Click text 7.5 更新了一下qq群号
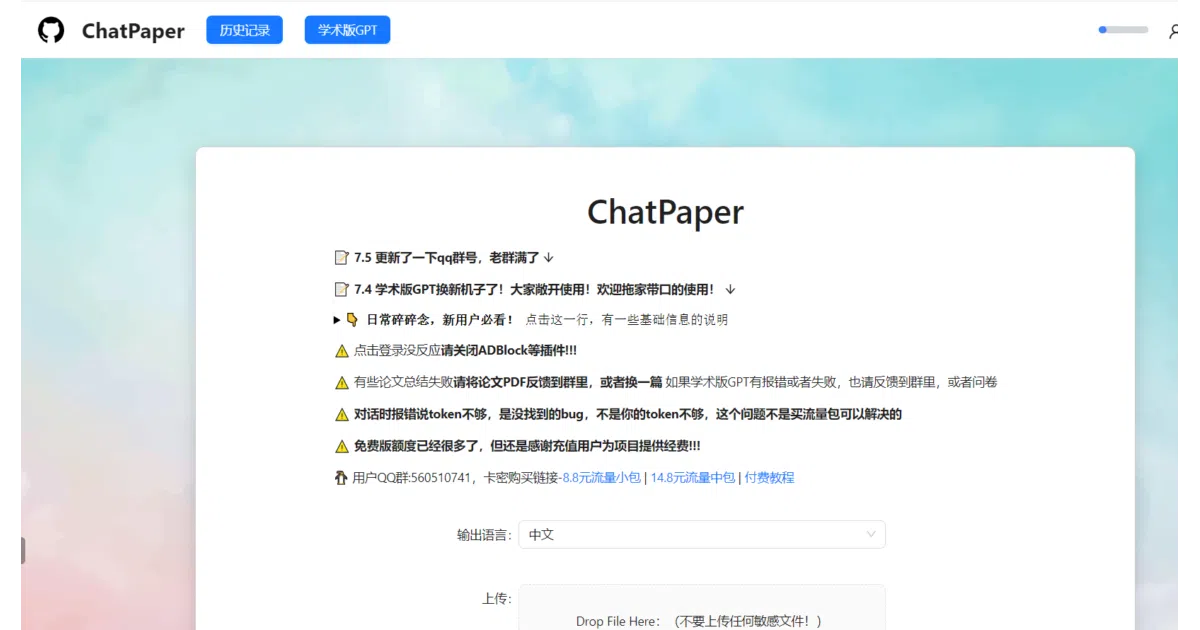1200x630 pixels. (x=418, y=257)
